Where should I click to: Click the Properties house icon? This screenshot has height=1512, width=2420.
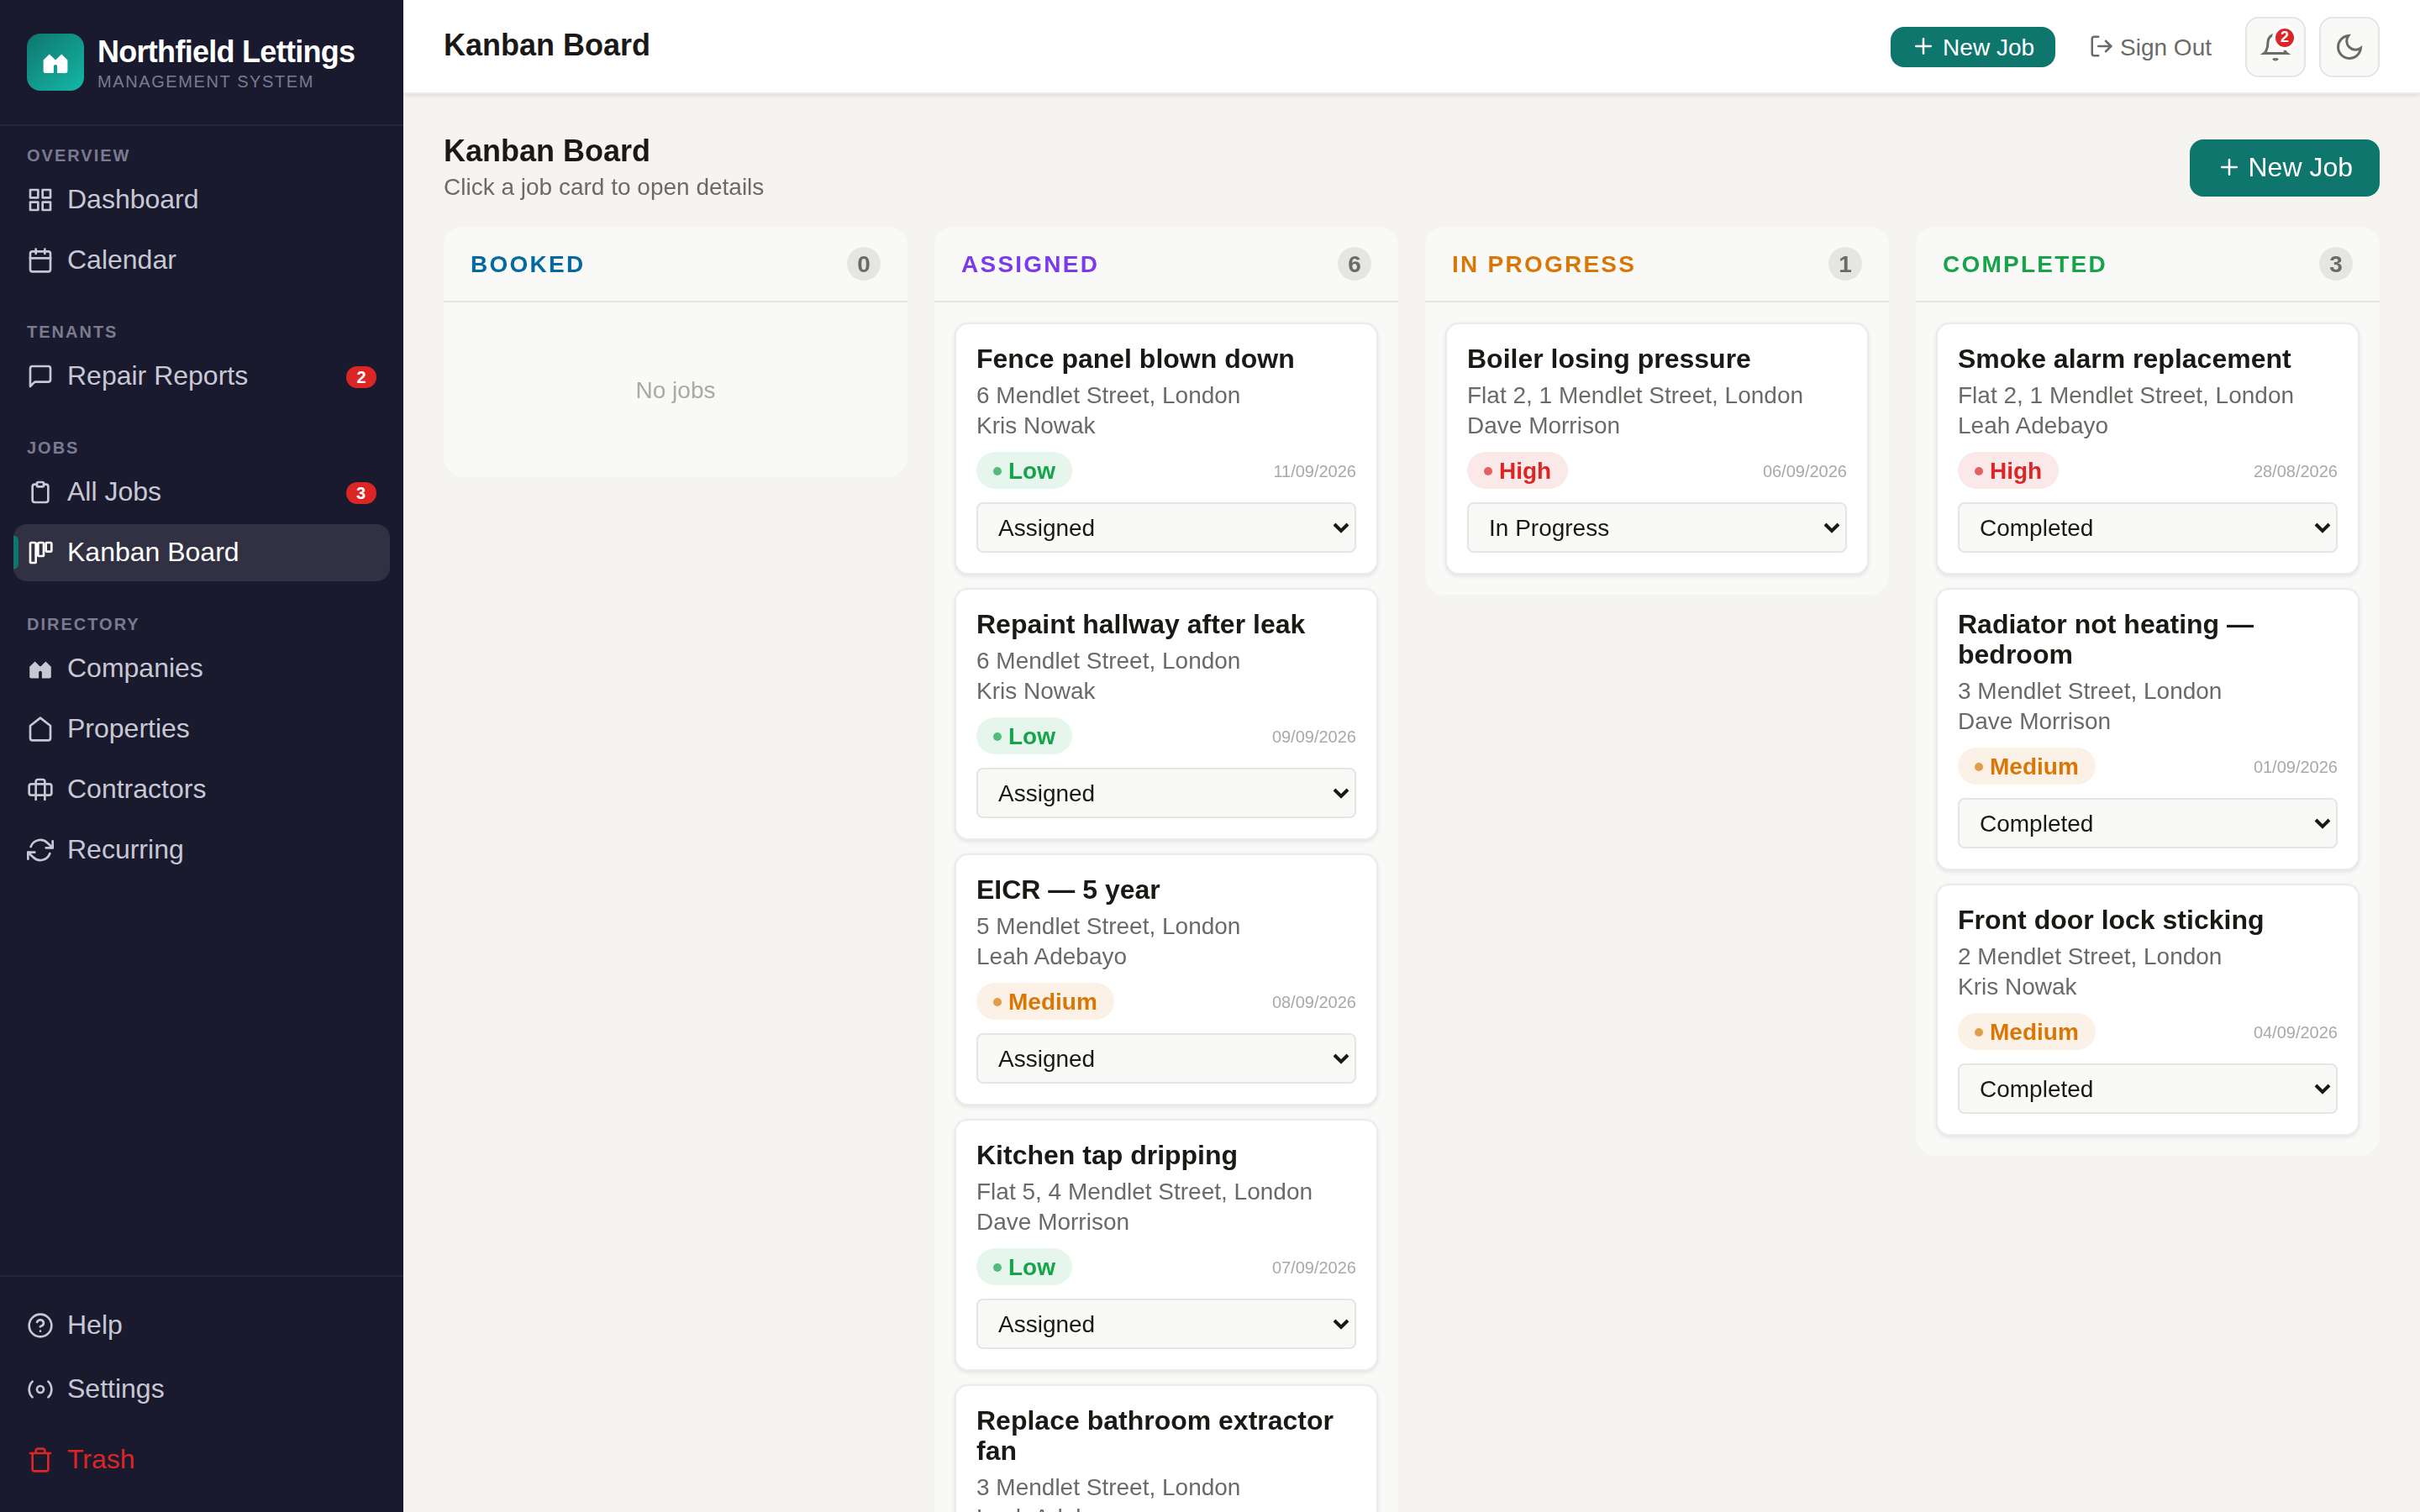40,729
